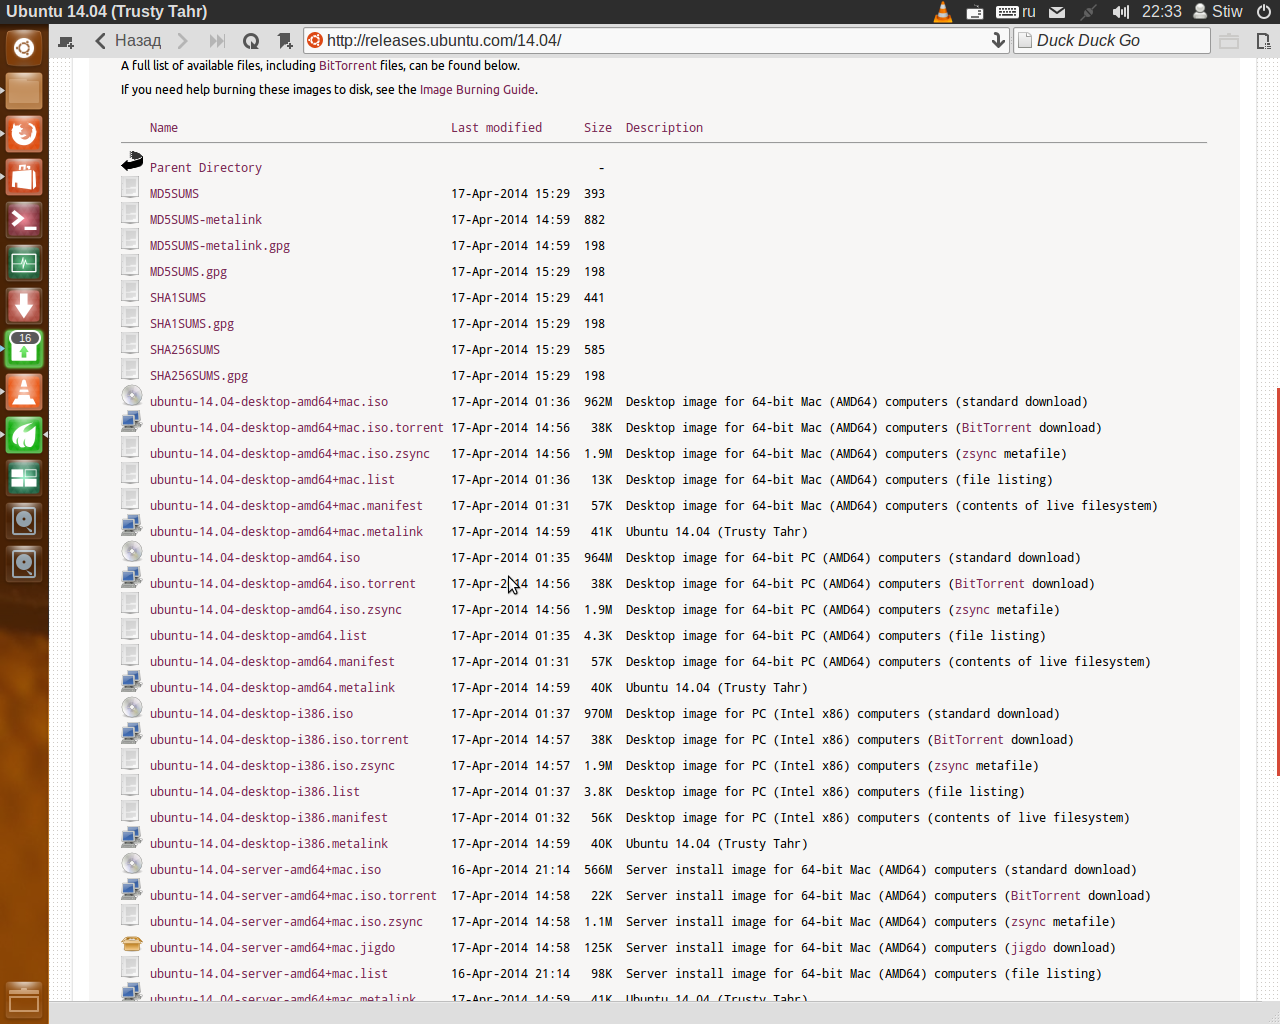This screenshot has width=1280, height=1024.
Task: Follow BitTorrent link in desktop-i386 torrent description
Action: point(968,740)
